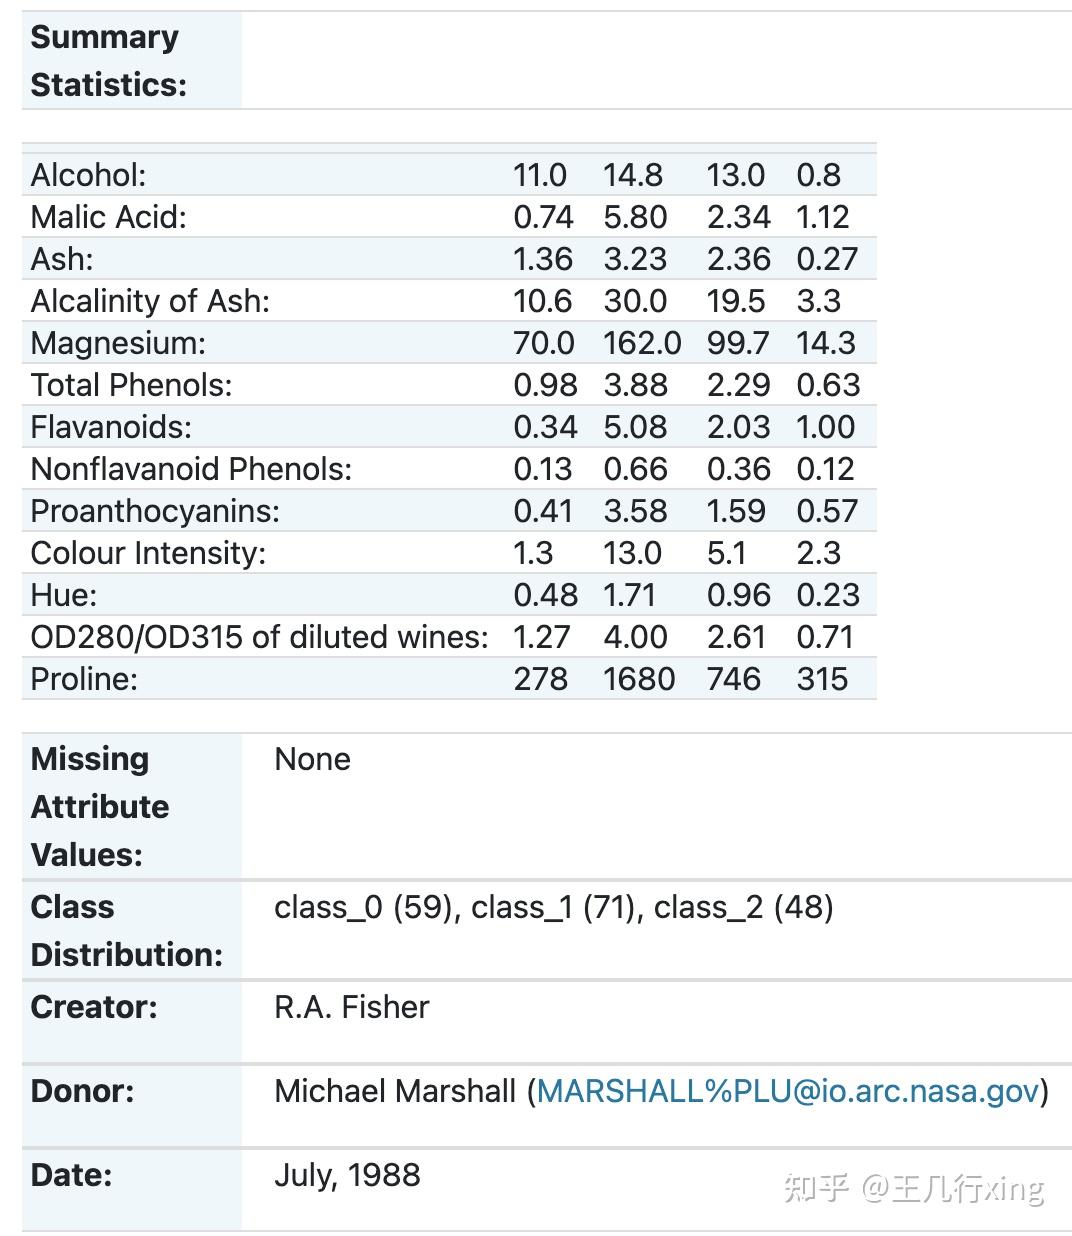Select the Total Phenols row label
1072x1236 pixels.
pos(131,385)
